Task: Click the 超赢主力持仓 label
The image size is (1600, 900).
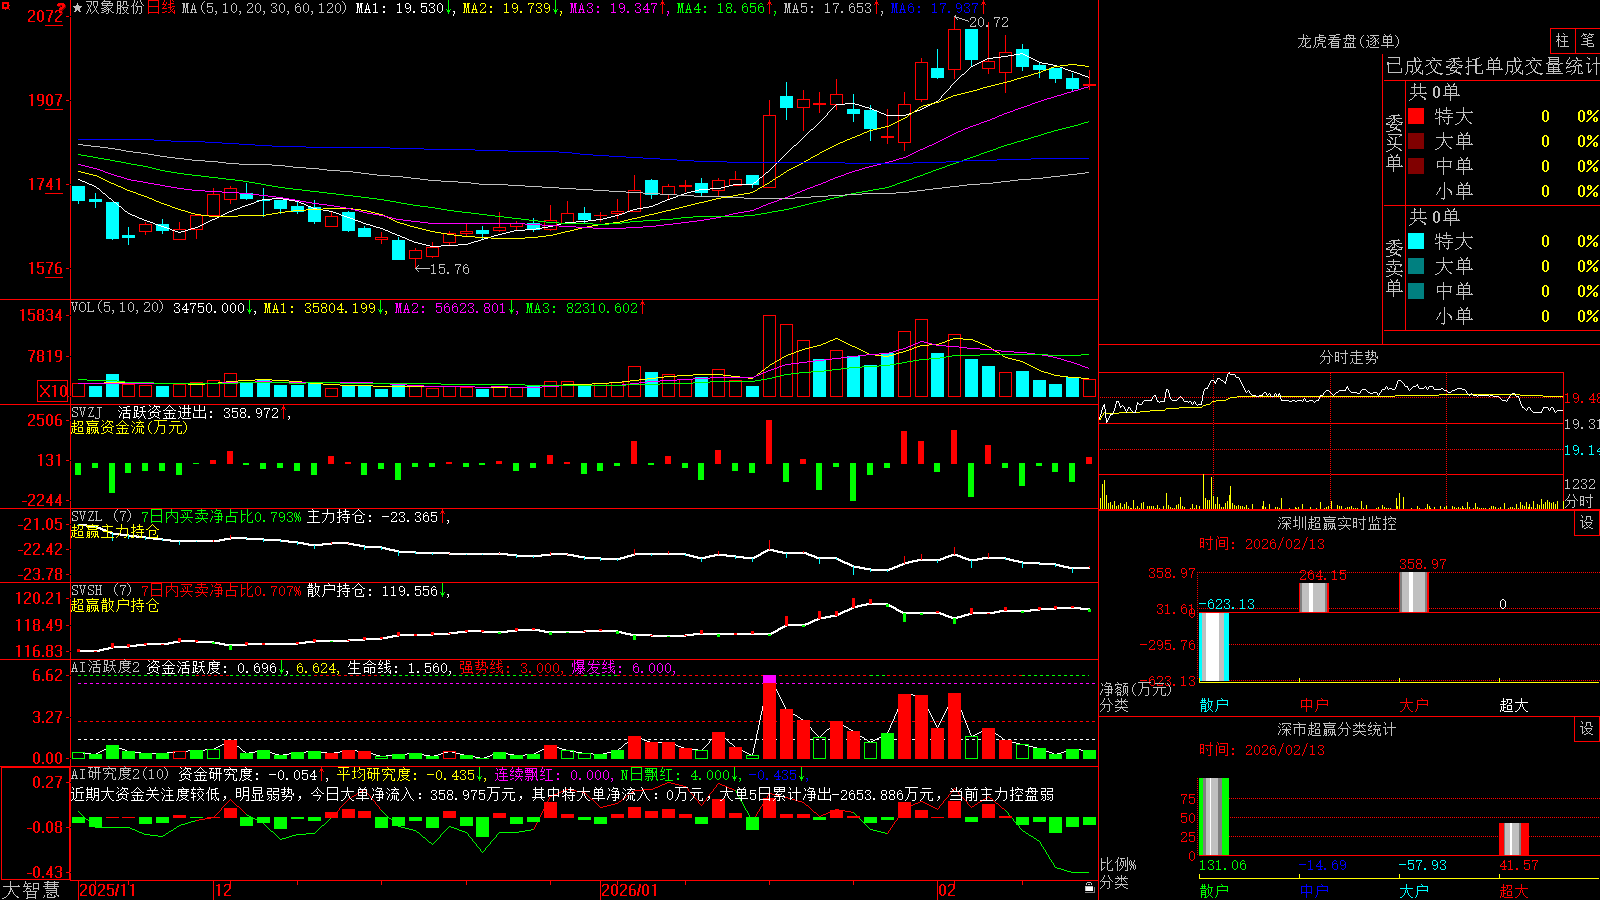Action: point(115,531)
